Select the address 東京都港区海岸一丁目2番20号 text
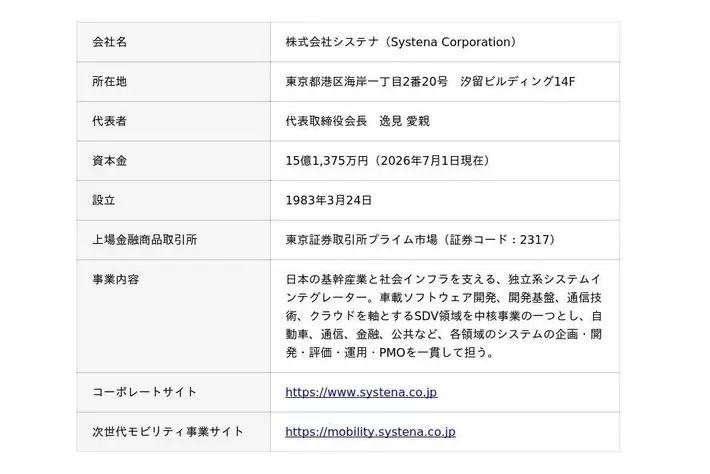Viewport: 710px width, 474px height. tap(367, 81)
